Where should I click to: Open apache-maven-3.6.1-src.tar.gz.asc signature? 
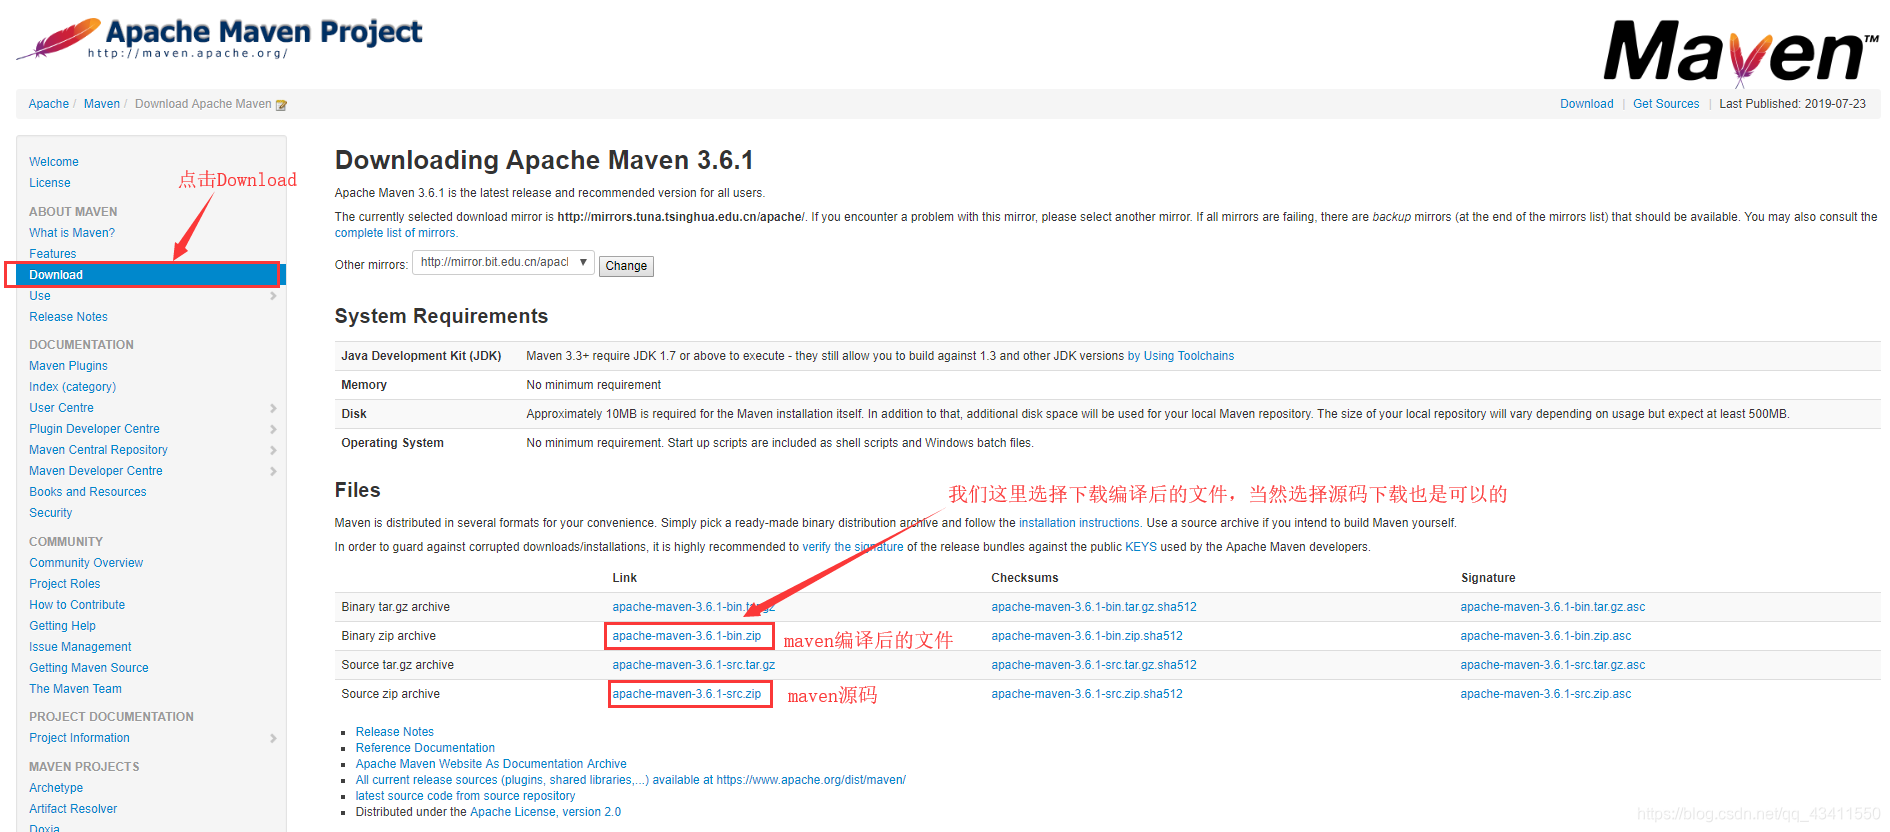pos(1553,665)
